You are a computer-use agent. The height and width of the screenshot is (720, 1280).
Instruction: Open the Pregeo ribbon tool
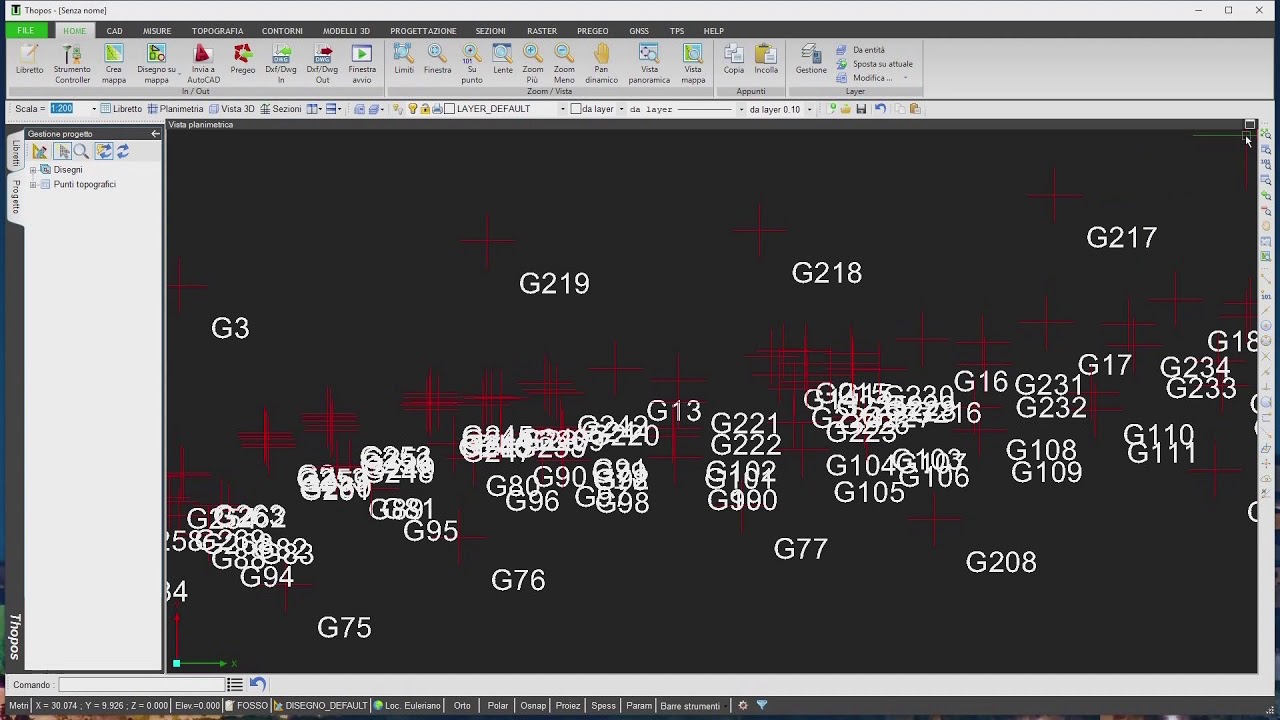243,60
